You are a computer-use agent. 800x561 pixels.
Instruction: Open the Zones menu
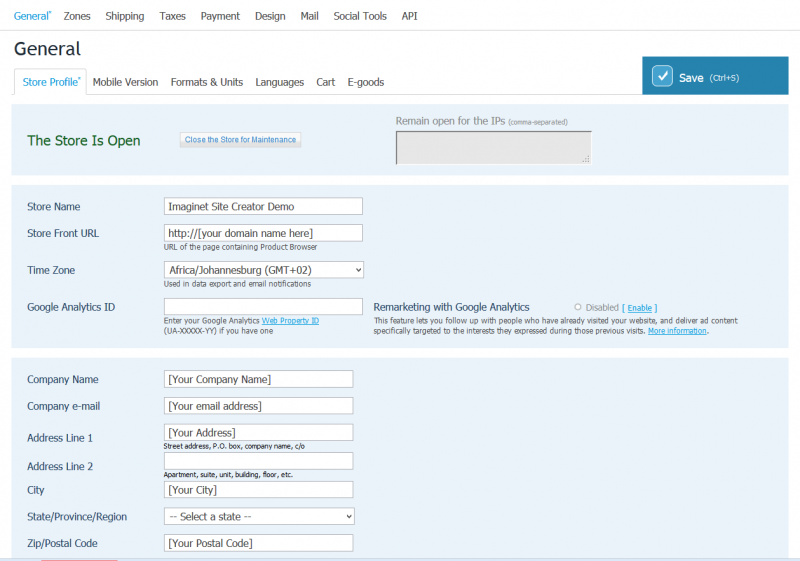point(77,16)
